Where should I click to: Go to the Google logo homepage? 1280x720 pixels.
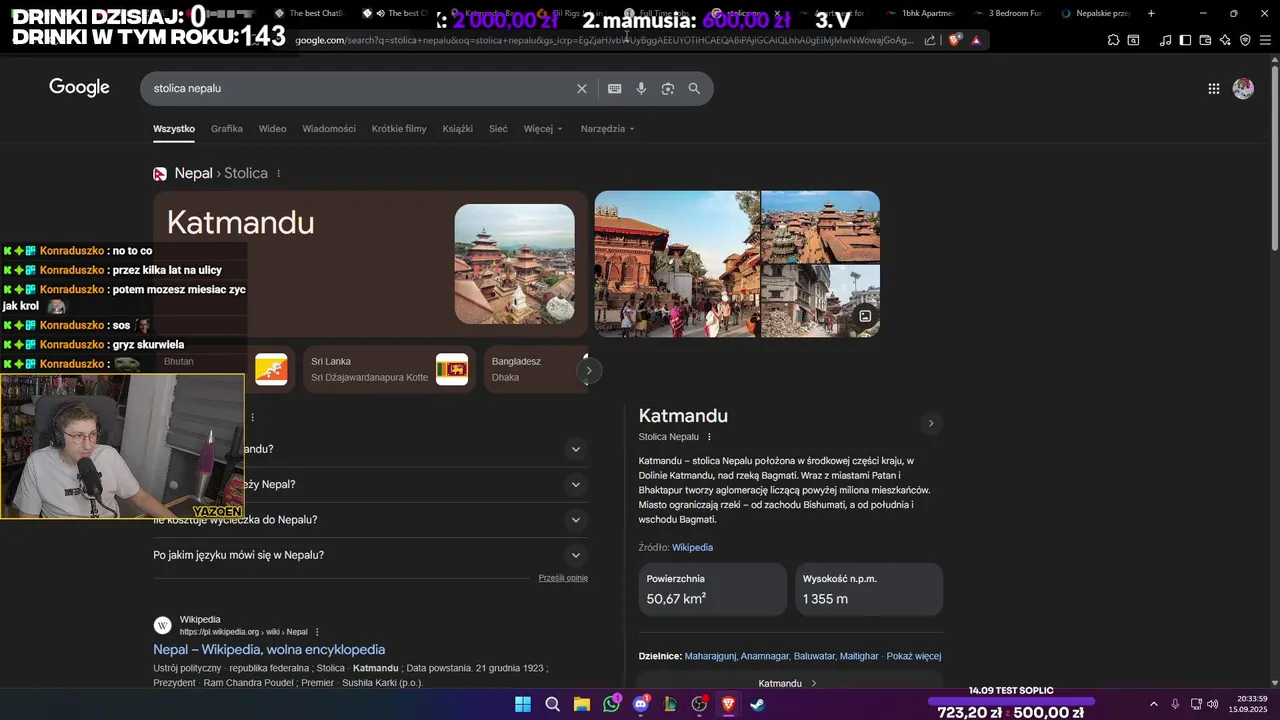point(79,88)
